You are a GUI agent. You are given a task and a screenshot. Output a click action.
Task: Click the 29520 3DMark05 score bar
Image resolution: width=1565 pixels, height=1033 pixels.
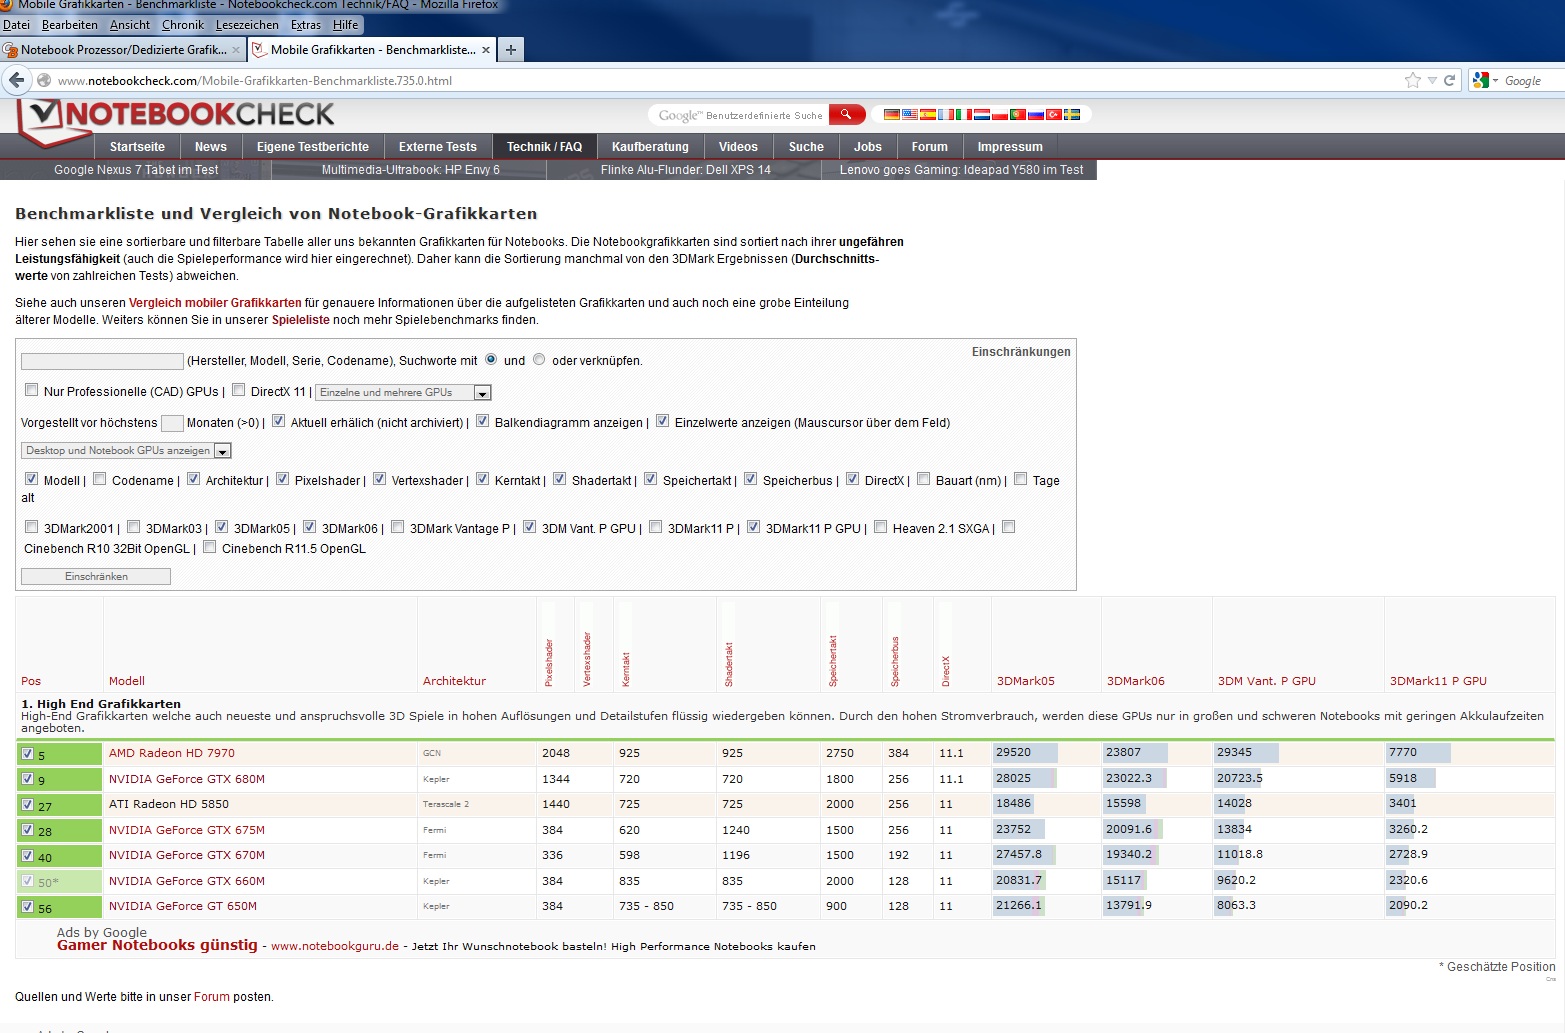(1024, 752)
